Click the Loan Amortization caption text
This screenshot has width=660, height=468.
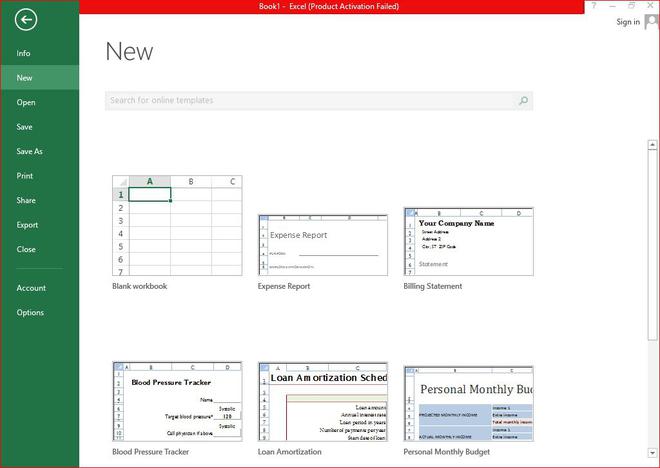coord(290,452)
